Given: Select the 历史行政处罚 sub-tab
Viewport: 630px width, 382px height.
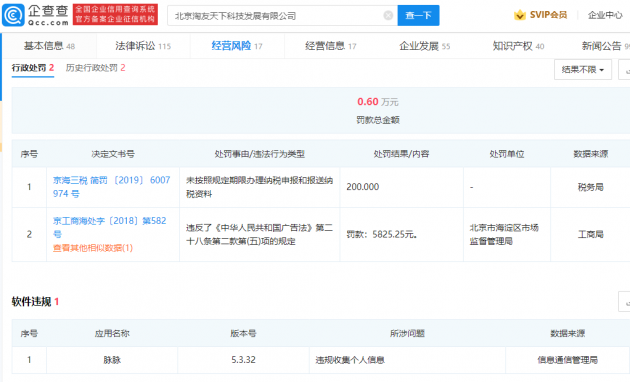Looking at the screenshot, I should [95, 68].
